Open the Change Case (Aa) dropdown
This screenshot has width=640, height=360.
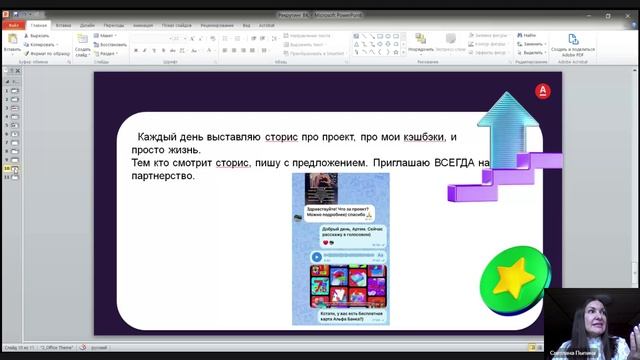[195, 51]
